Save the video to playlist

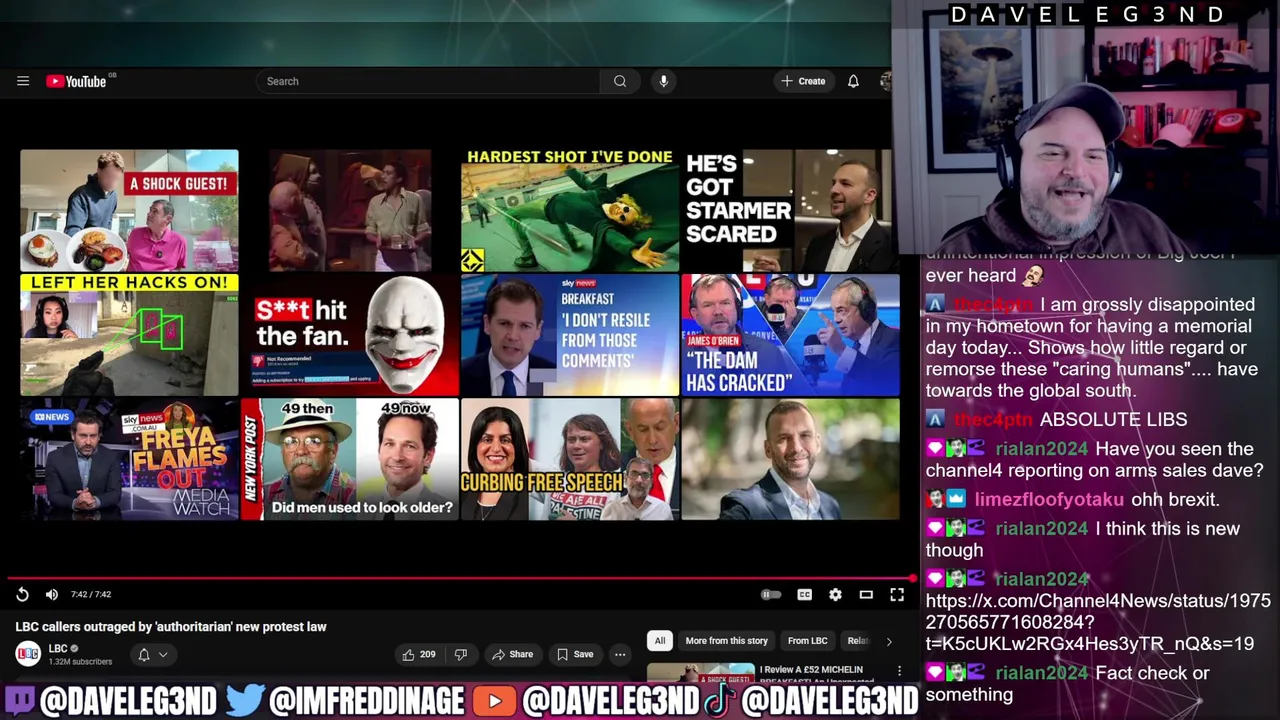coord(575,654)
